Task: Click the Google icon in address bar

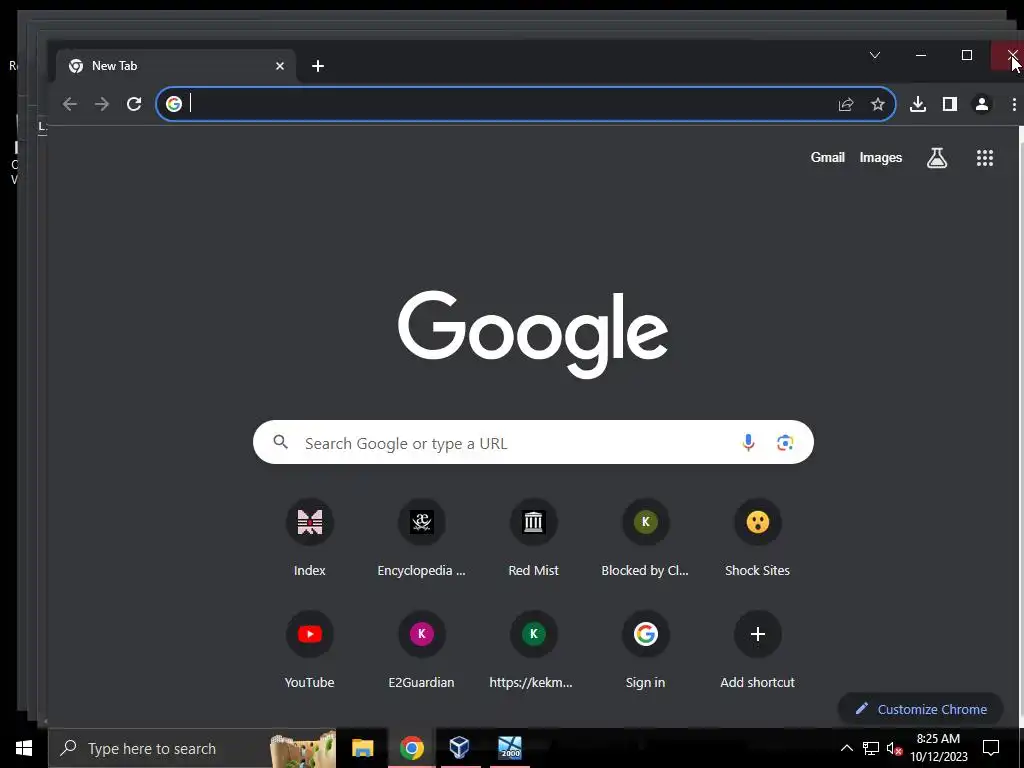Action: [174, 104]
